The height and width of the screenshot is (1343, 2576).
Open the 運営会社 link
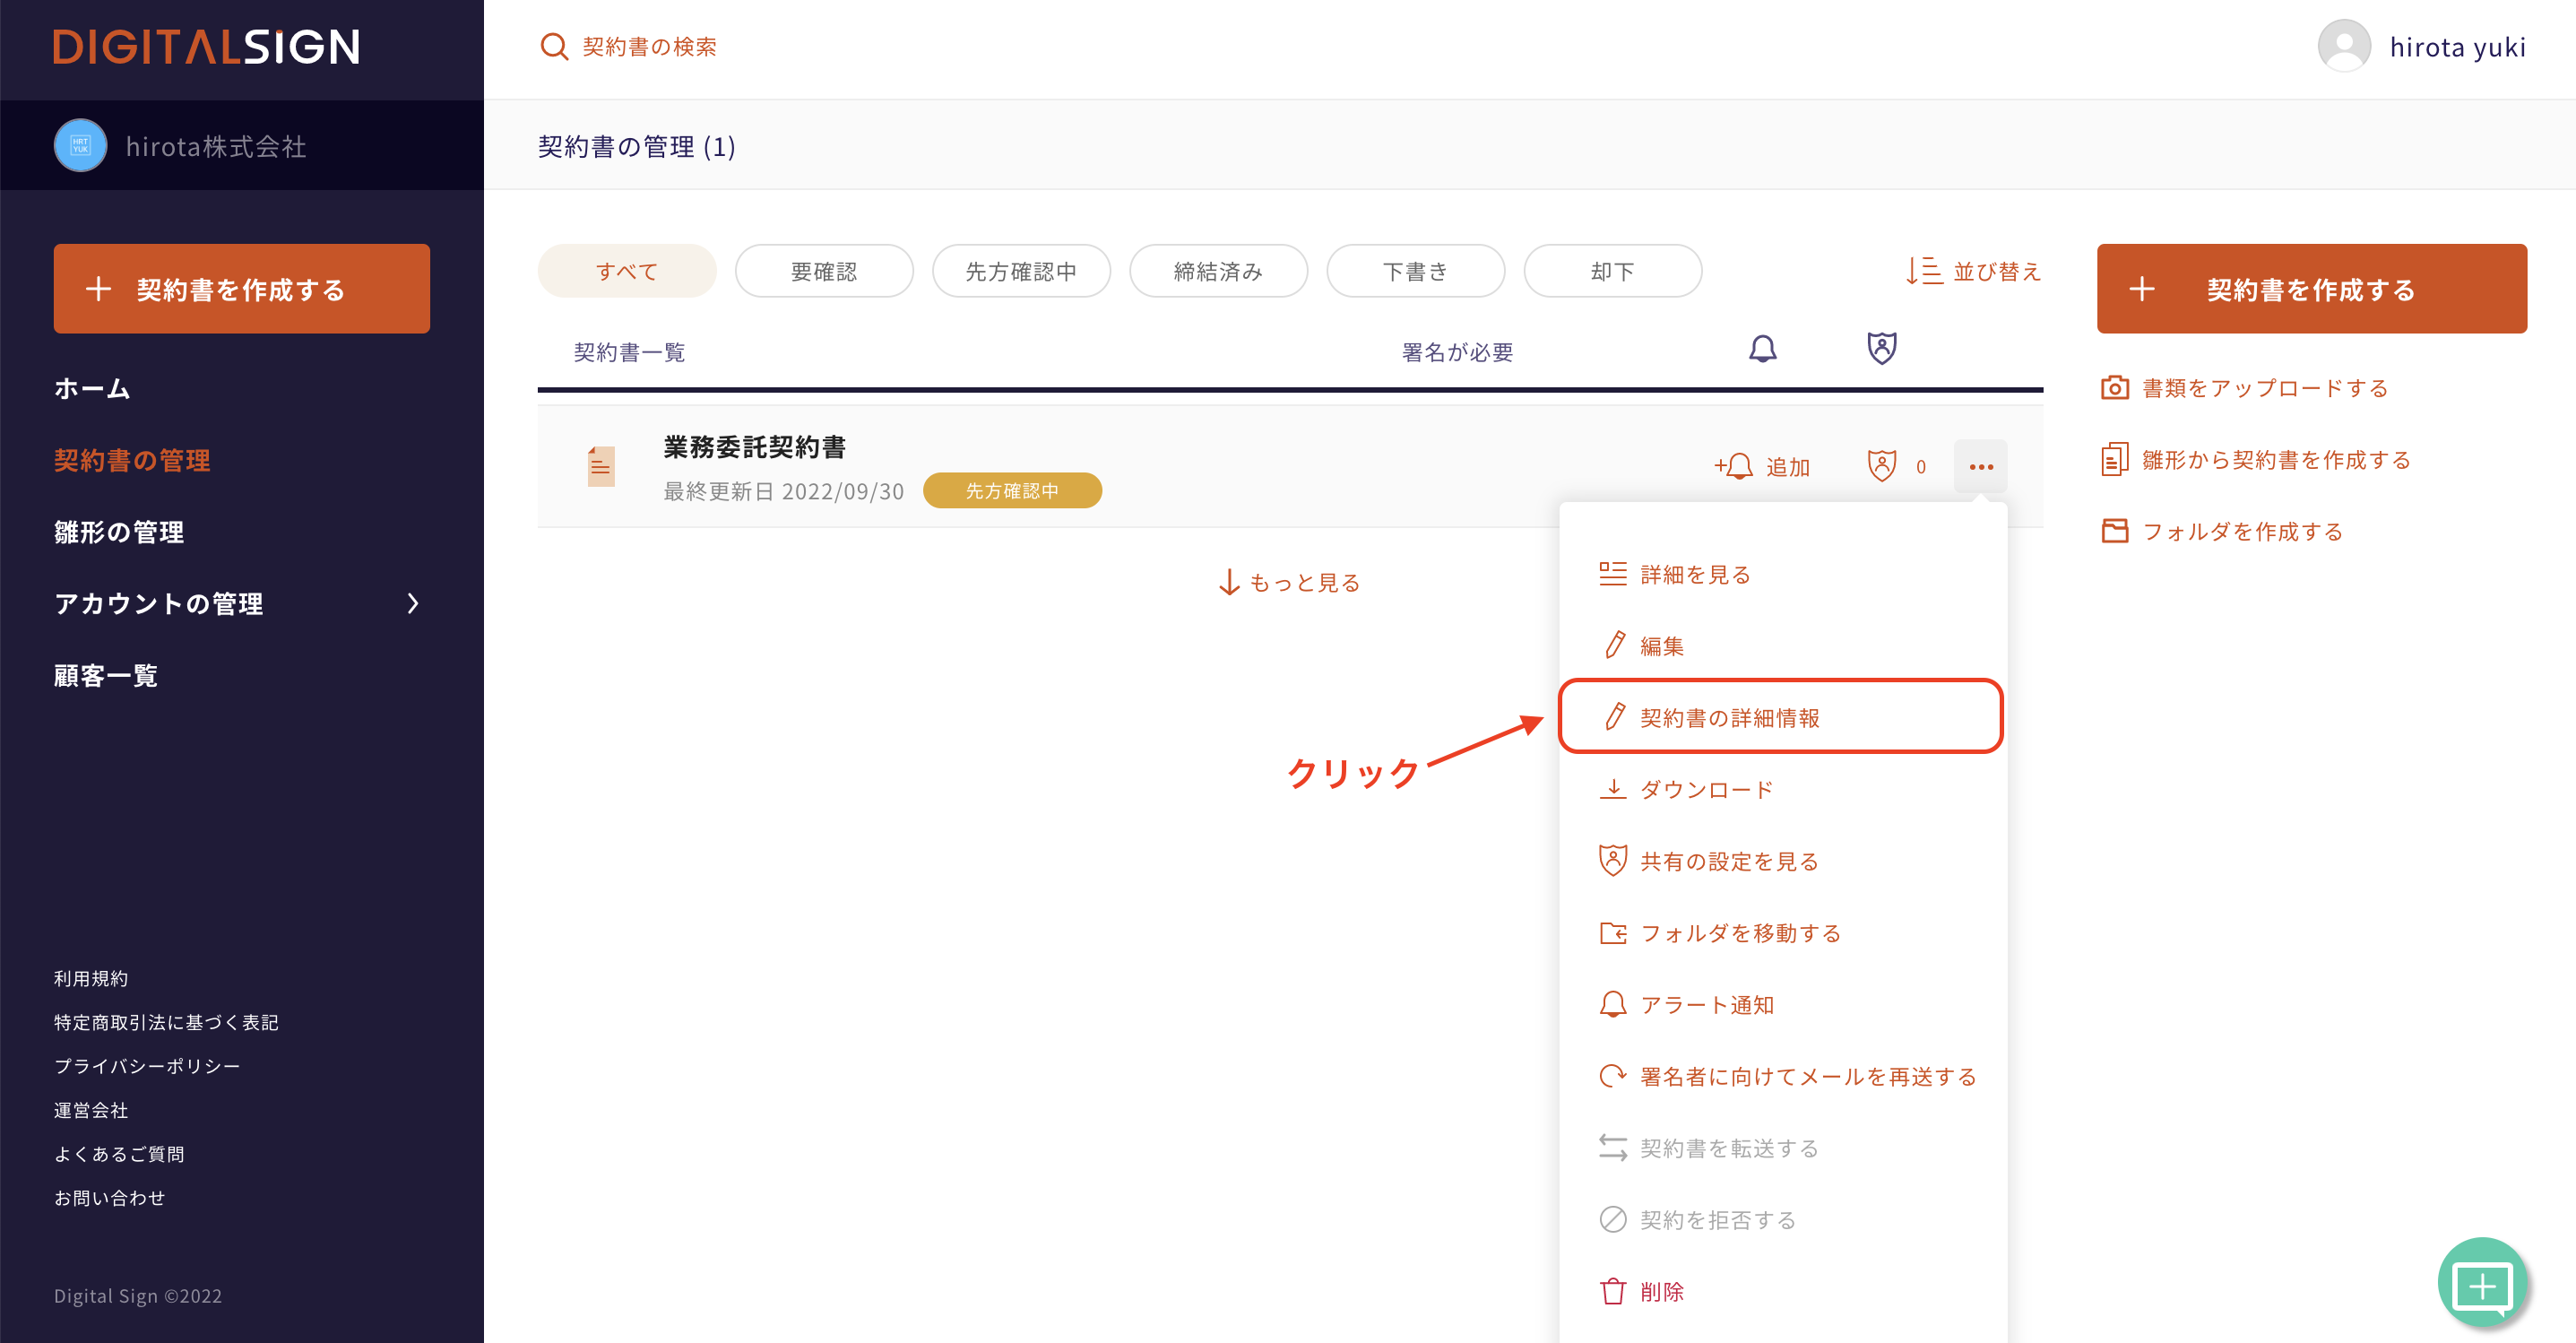click(x=91, y=1110)
